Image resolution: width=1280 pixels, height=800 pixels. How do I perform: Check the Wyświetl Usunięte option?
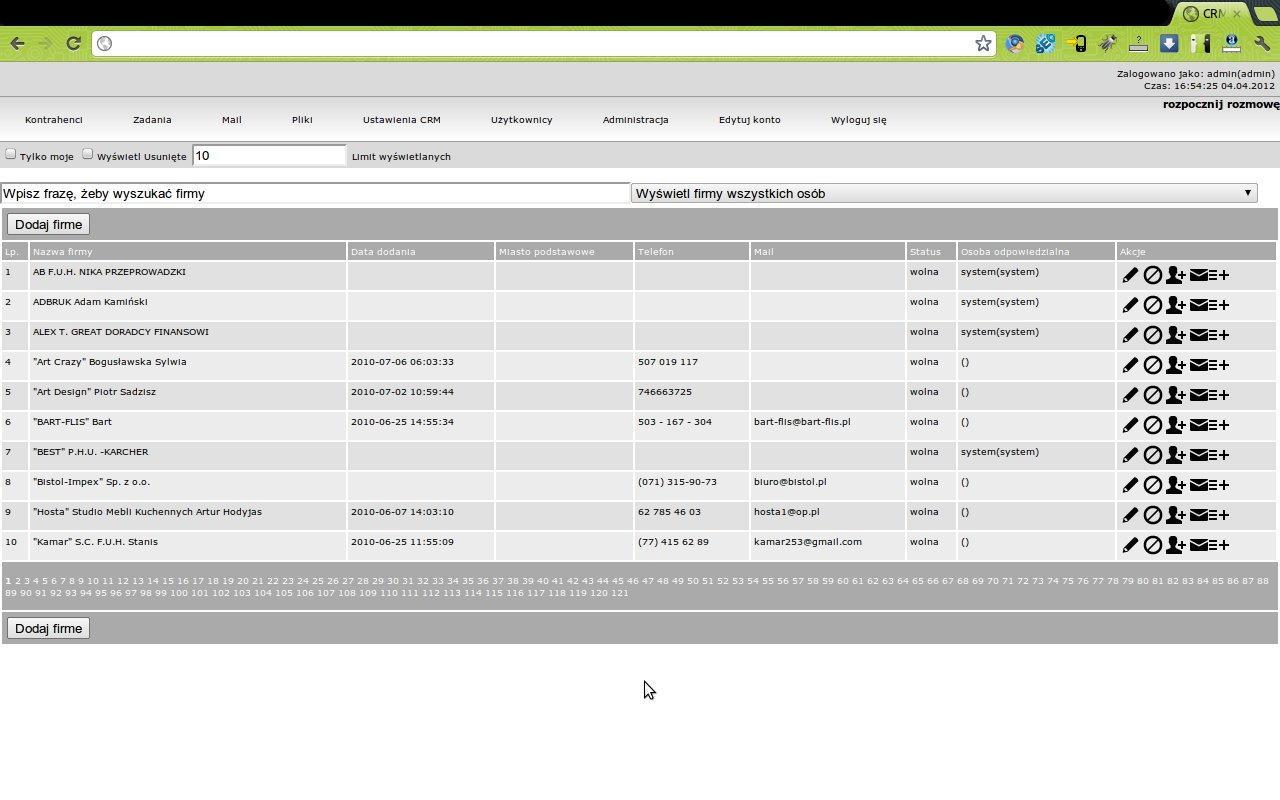pyautogui.click(x=88, y=152)
